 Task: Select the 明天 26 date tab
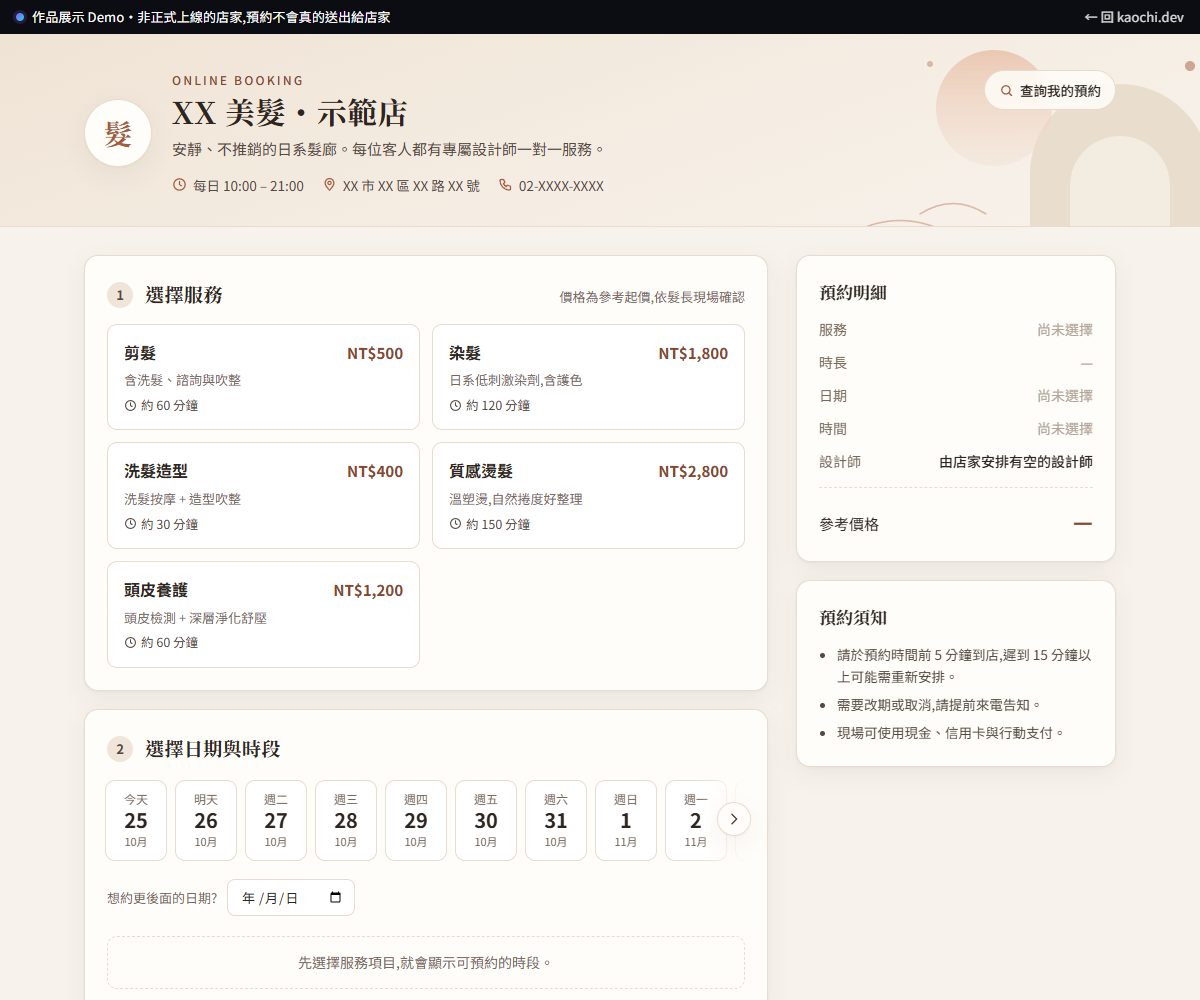pos(206,820)
